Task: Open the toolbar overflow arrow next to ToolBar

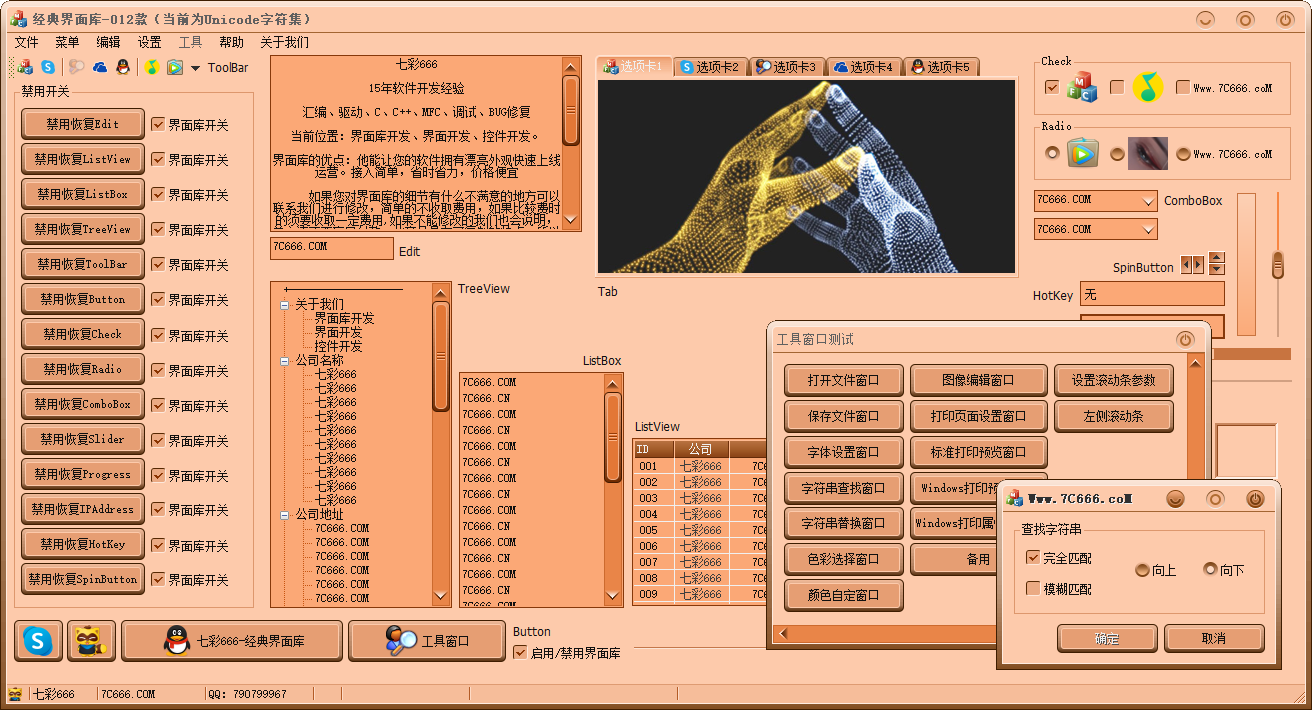Action: (x=195, y=68)
